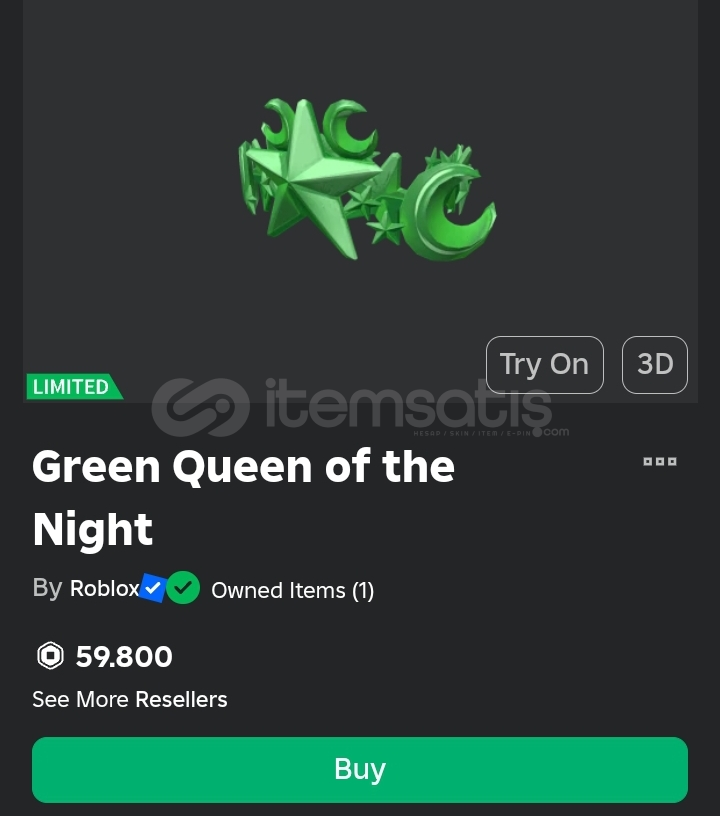Select the item preview image area
Image resolution: width=720 pixels, height=816 pixels.
(360, 201)
